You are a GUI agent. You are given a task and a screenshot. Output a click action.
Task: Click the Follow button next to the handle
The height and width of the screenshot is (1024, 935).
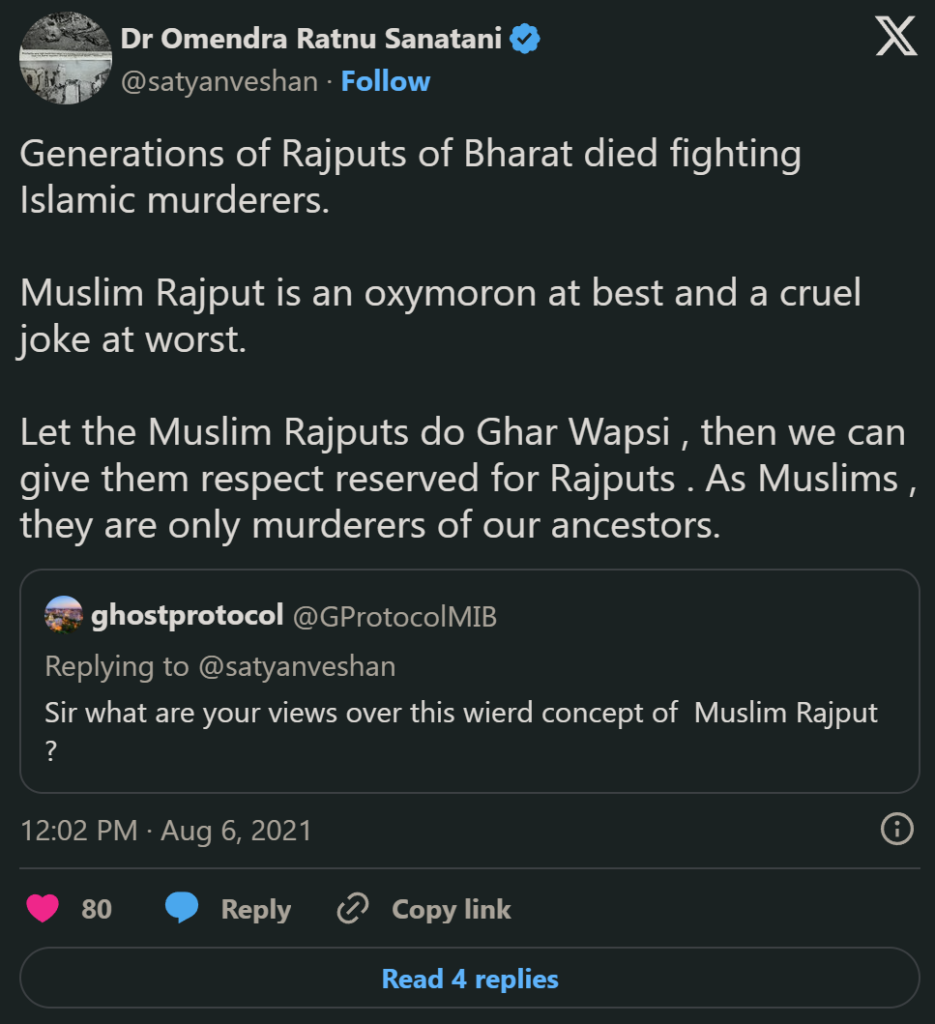(x=386, y=81)
